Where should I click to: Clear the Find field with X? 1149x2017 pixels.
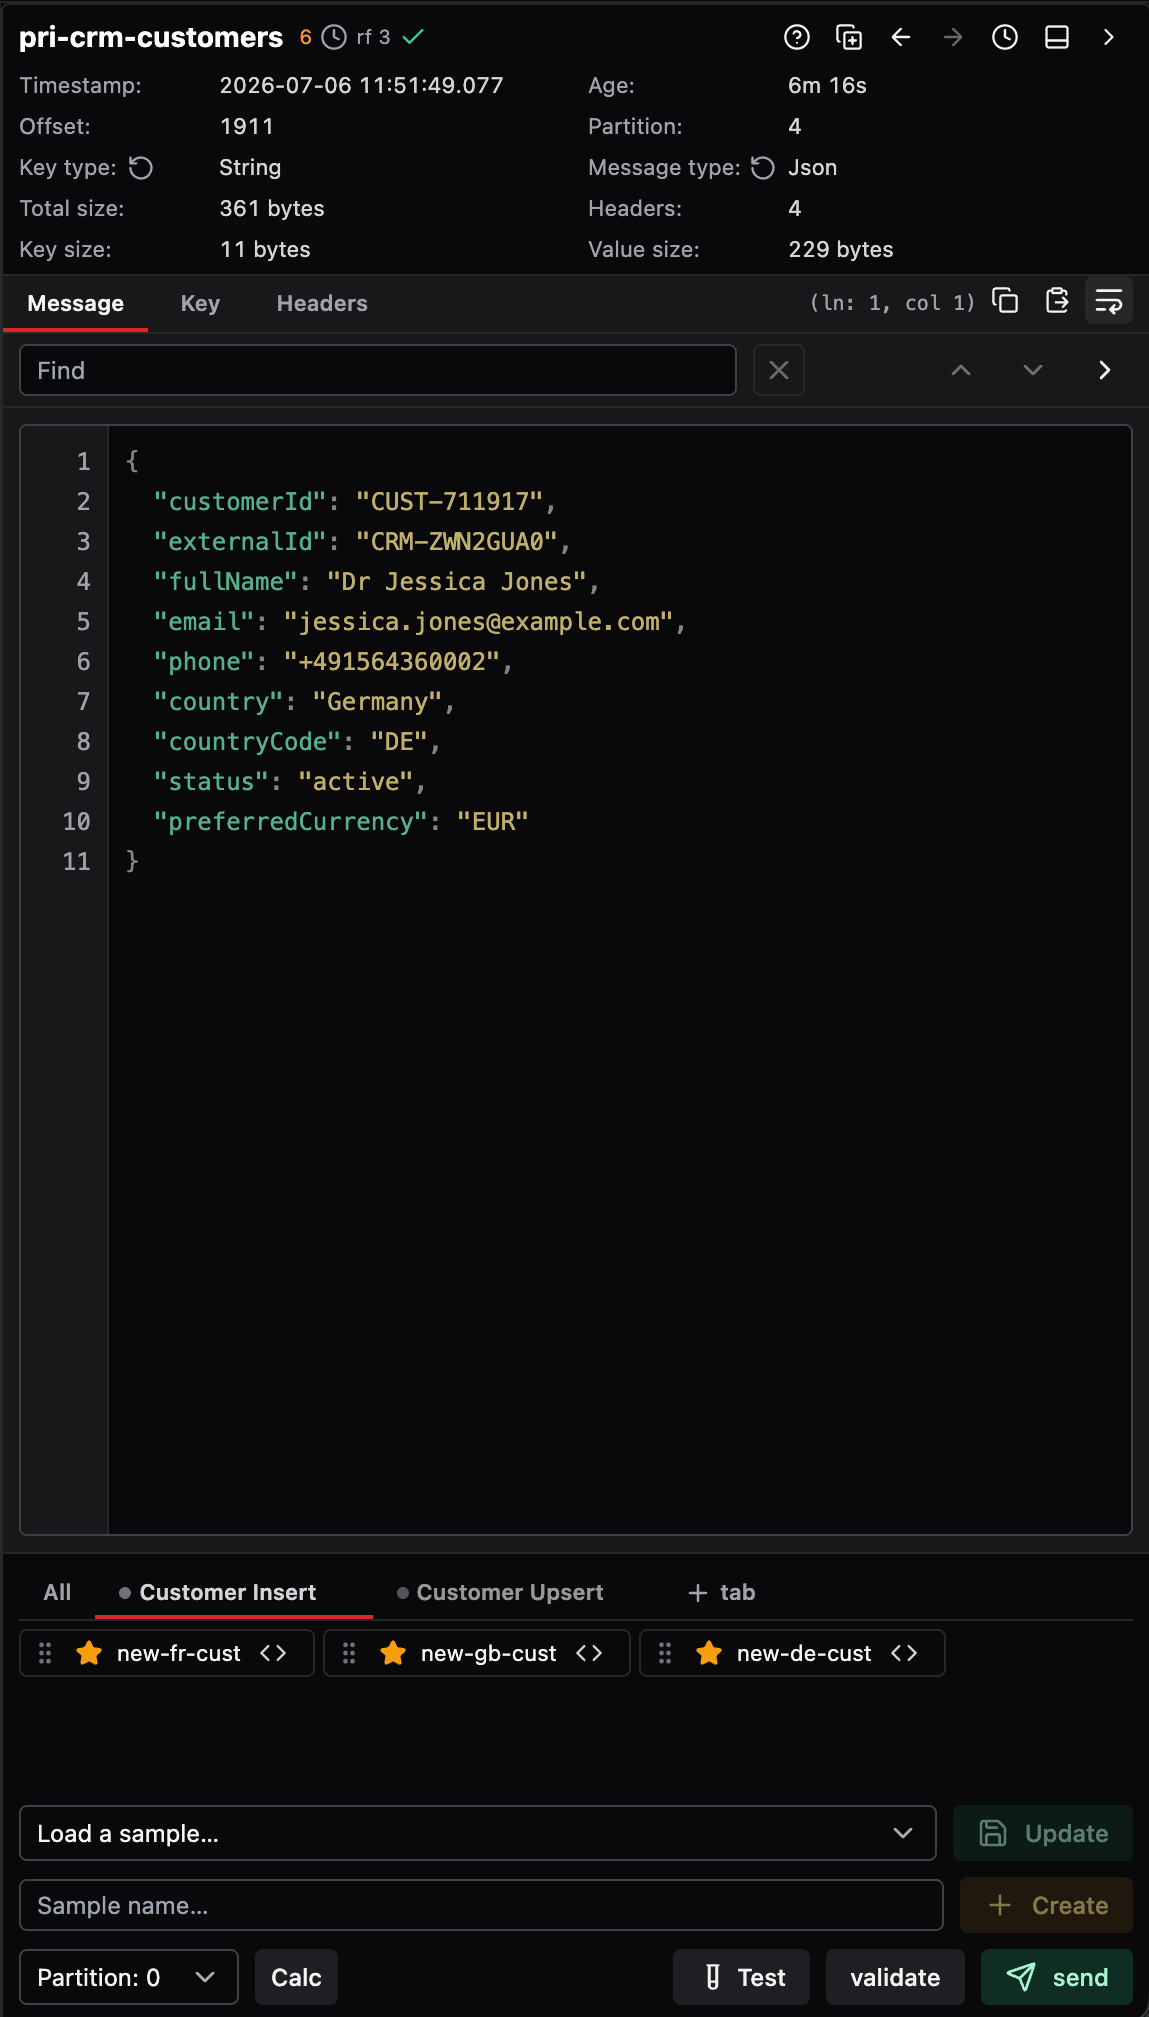[x=779, y=370]
